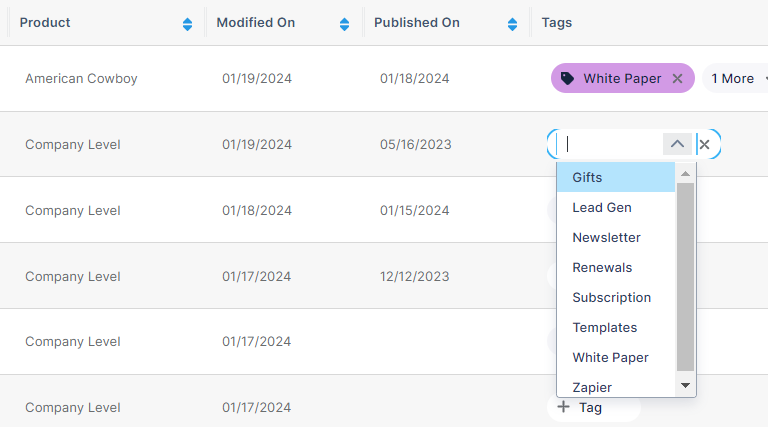The image size is (768, 427).
Task: Collapse the tag dropdown with chevron
Action: pyautogui.click(x=677, y=144)
